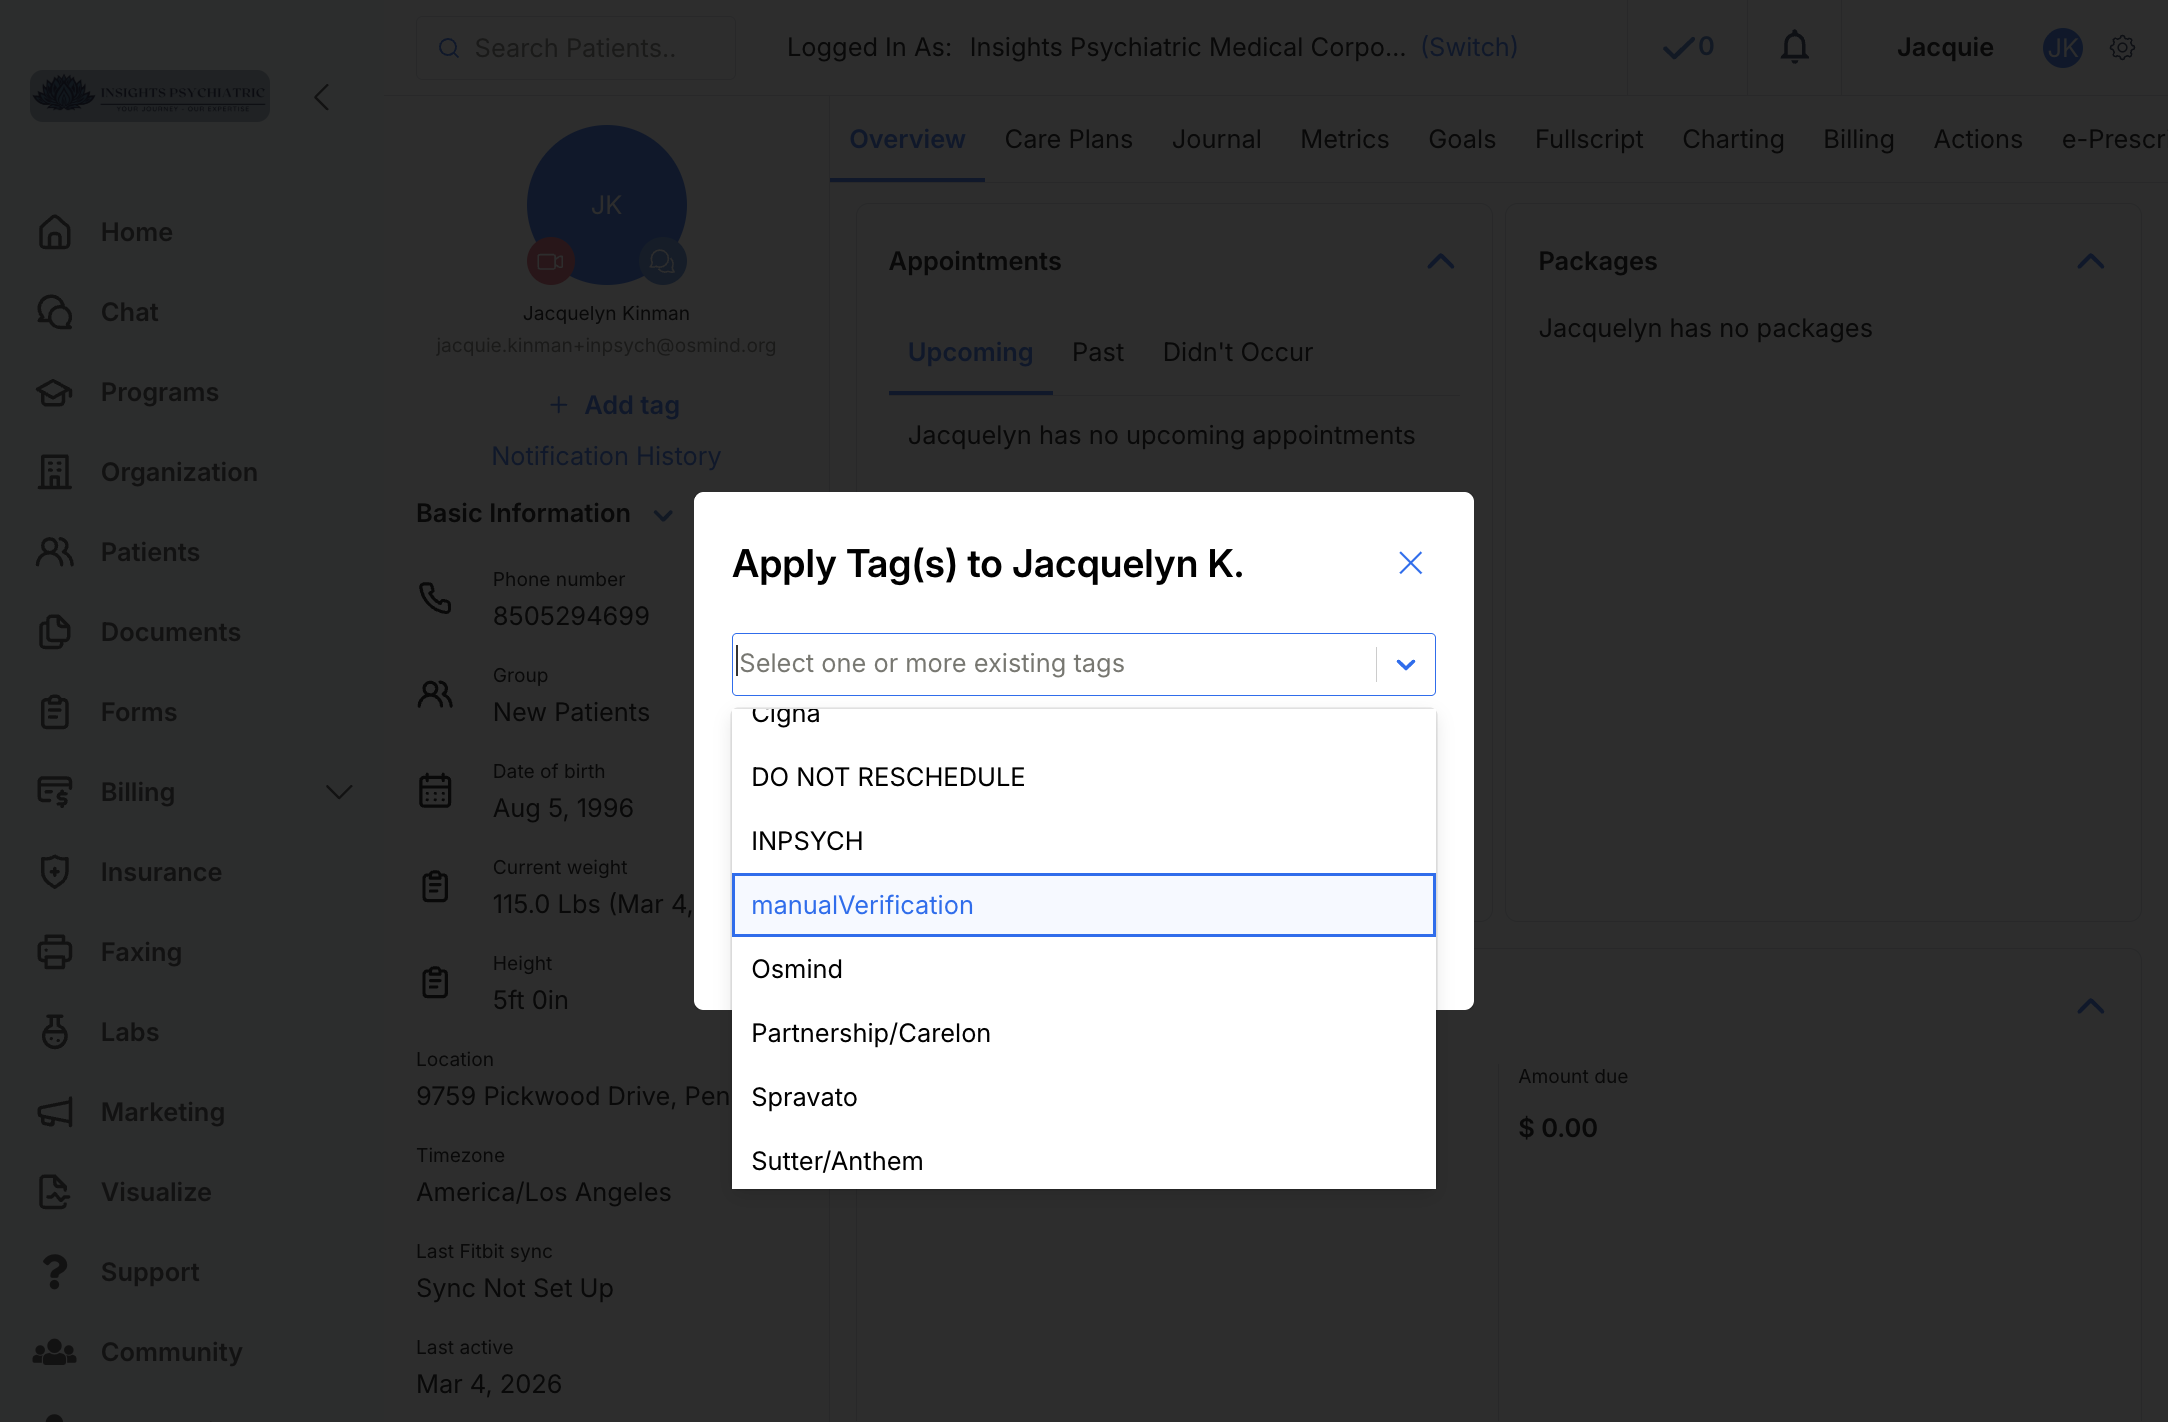
Task: Choose the Spravato tag option
Action: point(1084,1097)
